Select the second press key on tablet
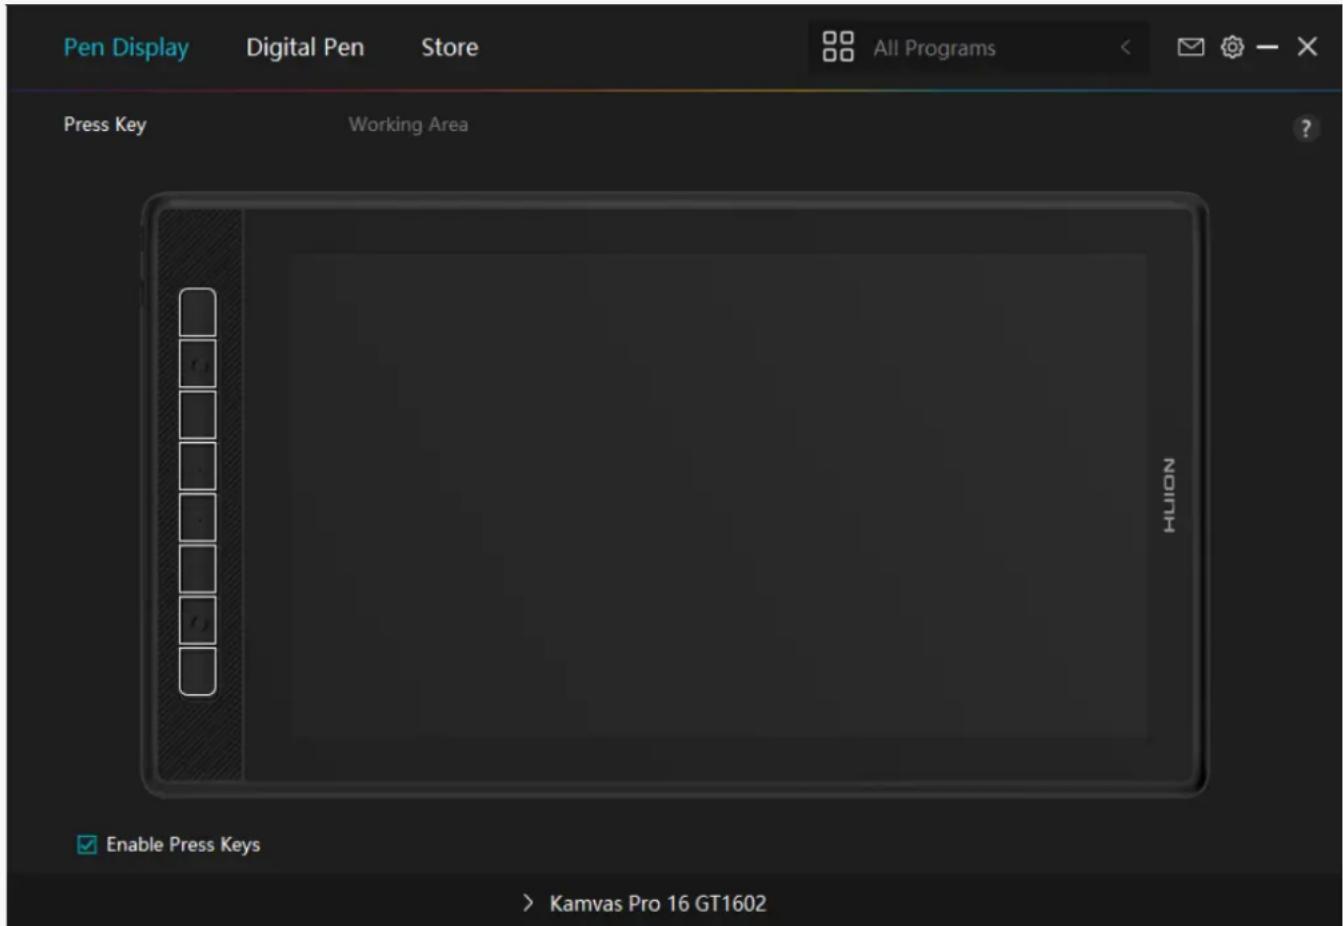The height and width of the screenshot is (926, 1343). 198,364
